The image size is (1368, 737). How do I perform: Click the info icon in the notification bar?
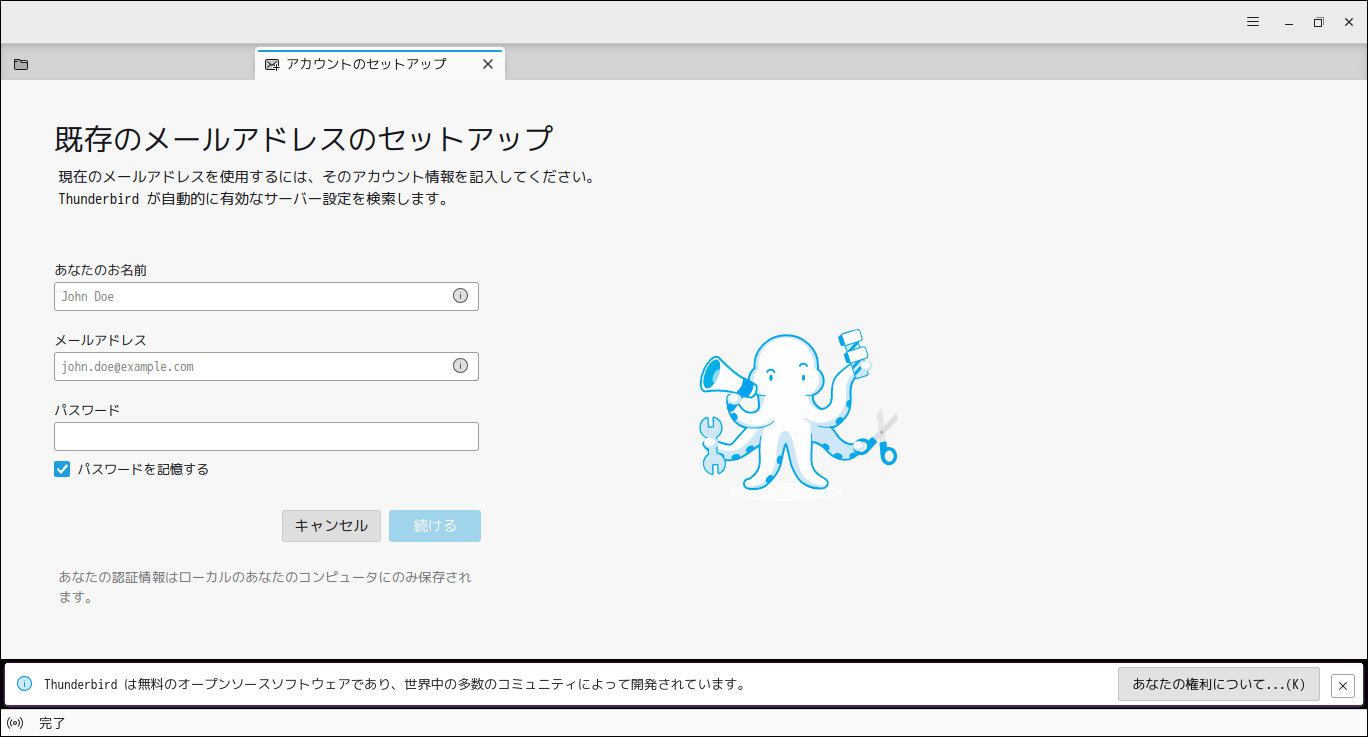coord(22,684)
